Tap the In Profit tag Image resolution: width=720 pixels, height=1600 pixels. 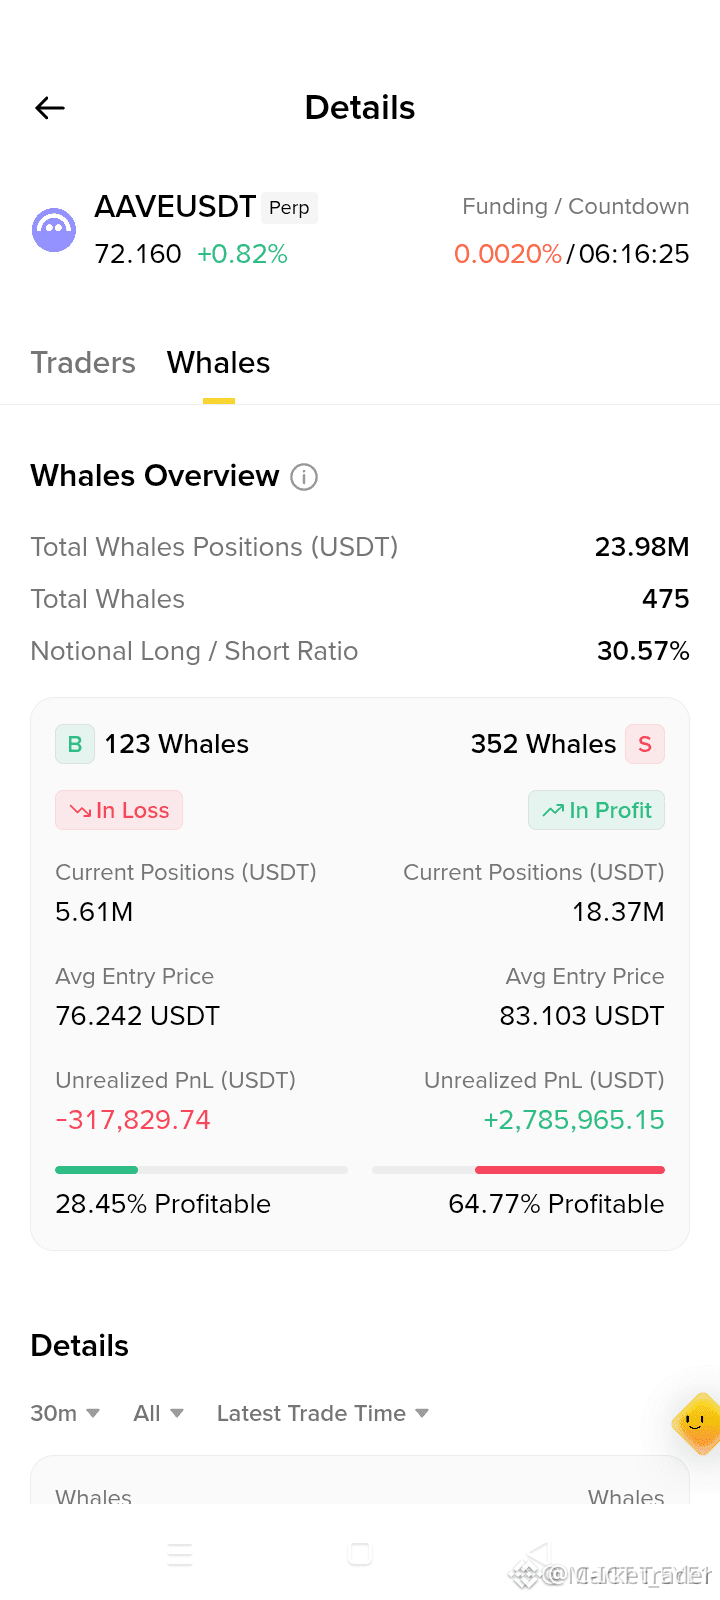tap(596, 810)
